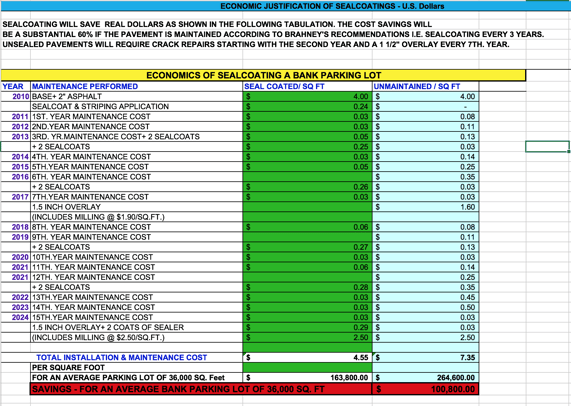Click the paragraph line starting 'SEALCOATING WILL SAVE'
The width and height of the screenshot is (571, 406).
217,24
